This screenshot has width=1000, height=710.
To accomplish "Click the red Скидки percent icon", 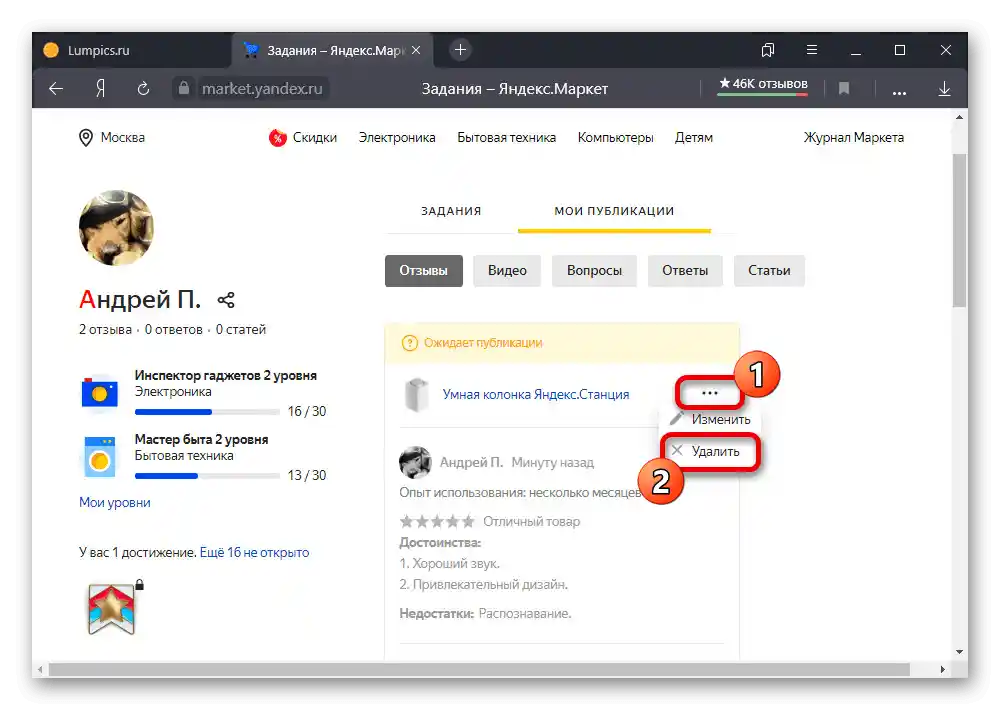I will coord(277,138).
